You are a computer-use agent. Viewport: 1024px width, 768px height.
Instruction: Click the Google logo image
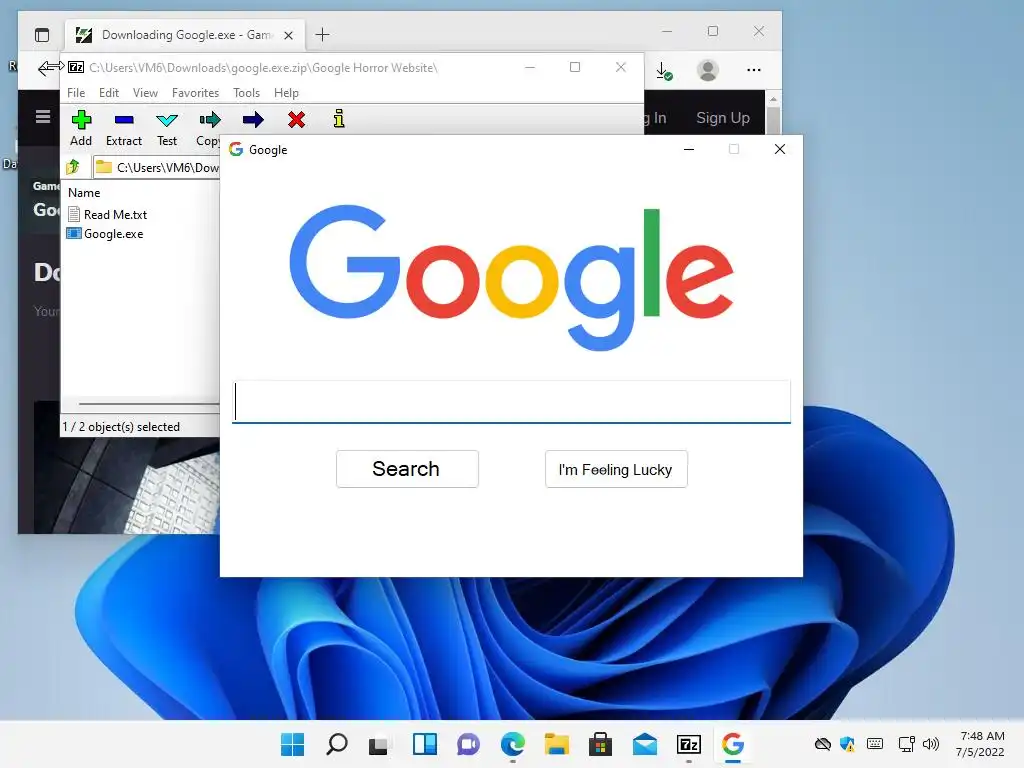[511, 278]
